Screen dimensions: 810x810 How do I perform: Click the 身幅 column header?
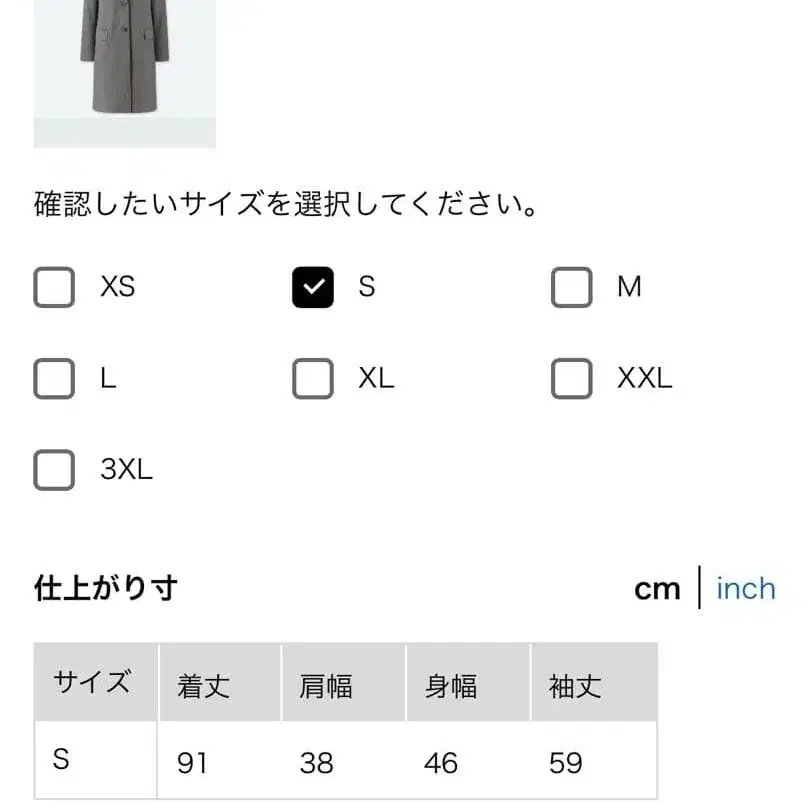coord(450,686)
